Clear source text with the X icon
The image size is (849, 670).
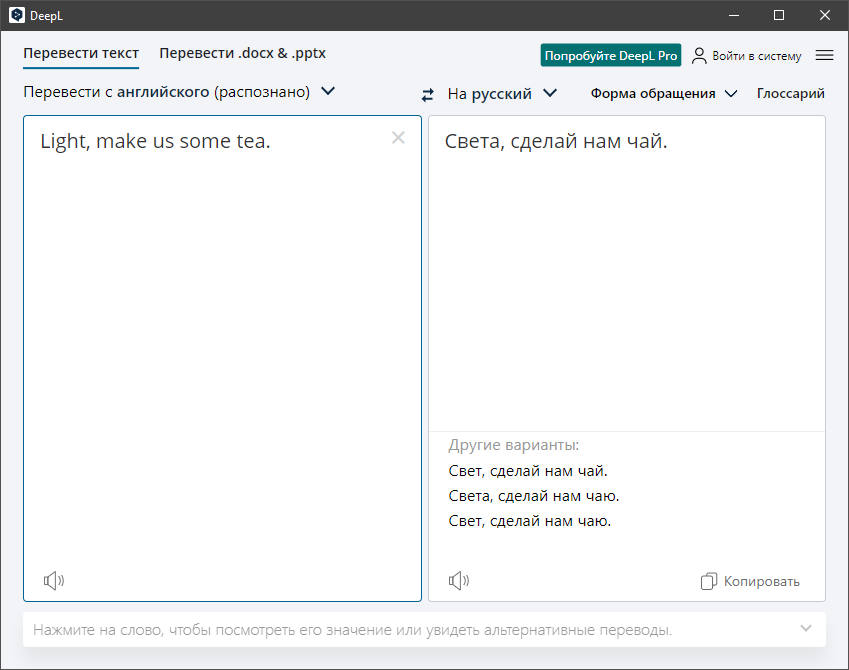[398, 138]
